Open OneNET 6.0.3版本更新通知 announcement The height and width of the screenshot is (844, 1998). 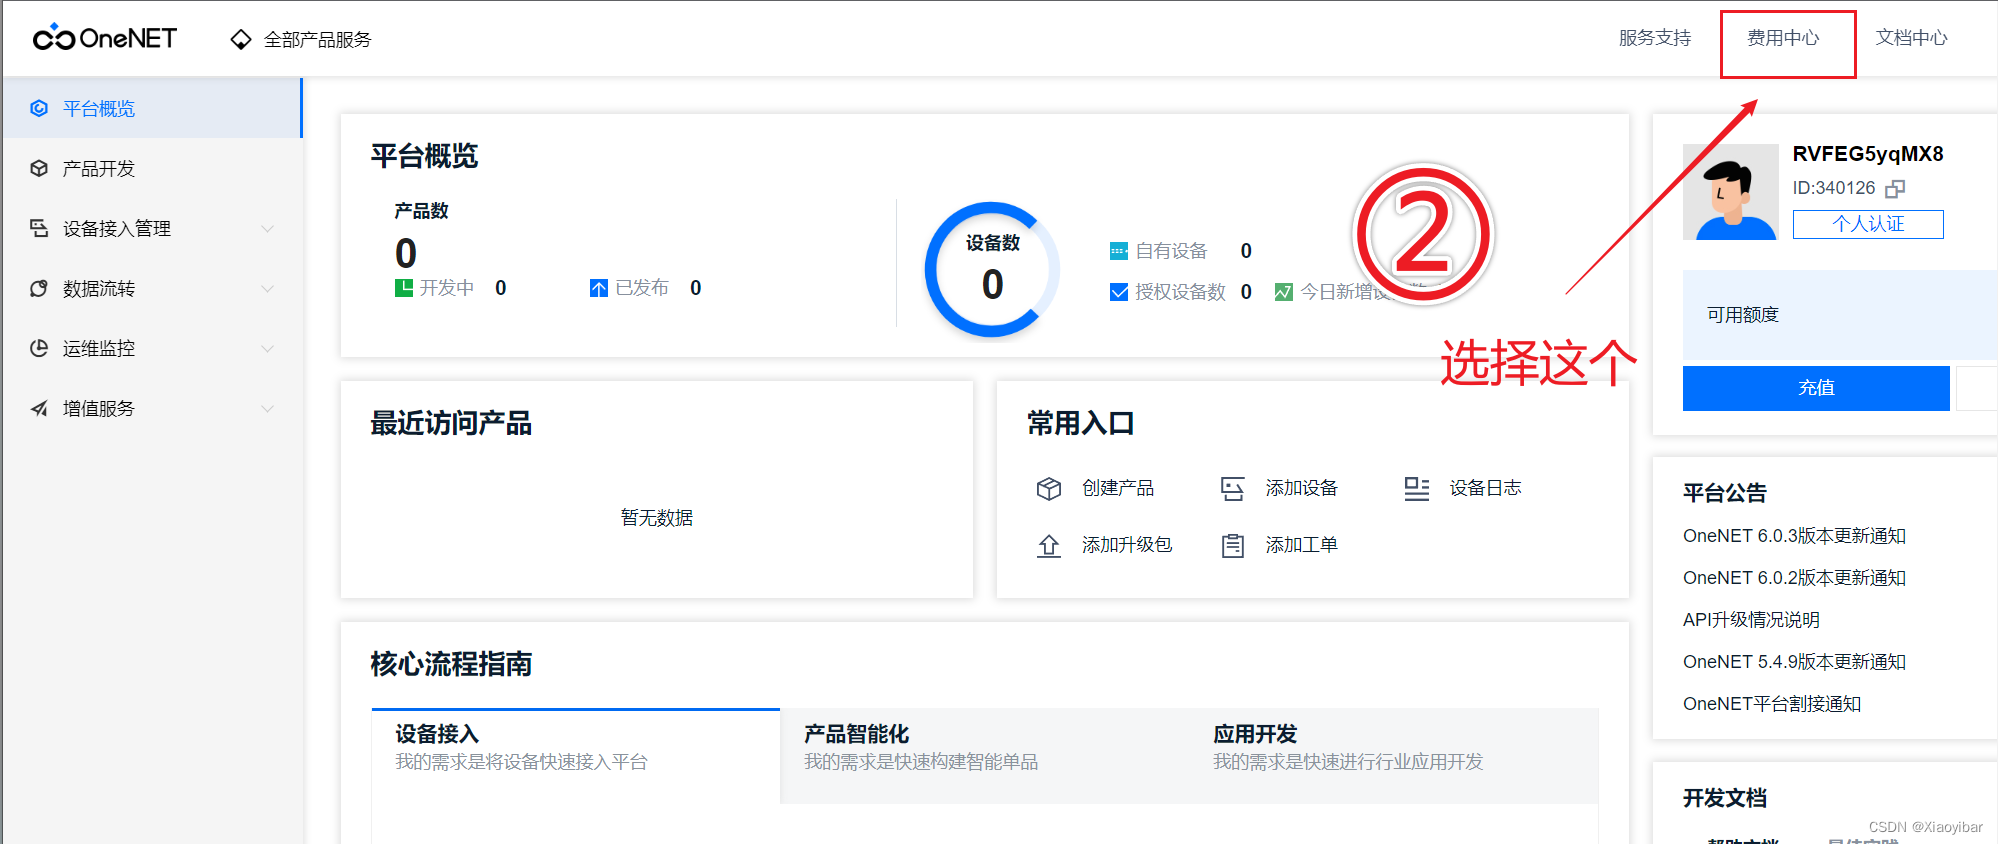[1794, 536]
